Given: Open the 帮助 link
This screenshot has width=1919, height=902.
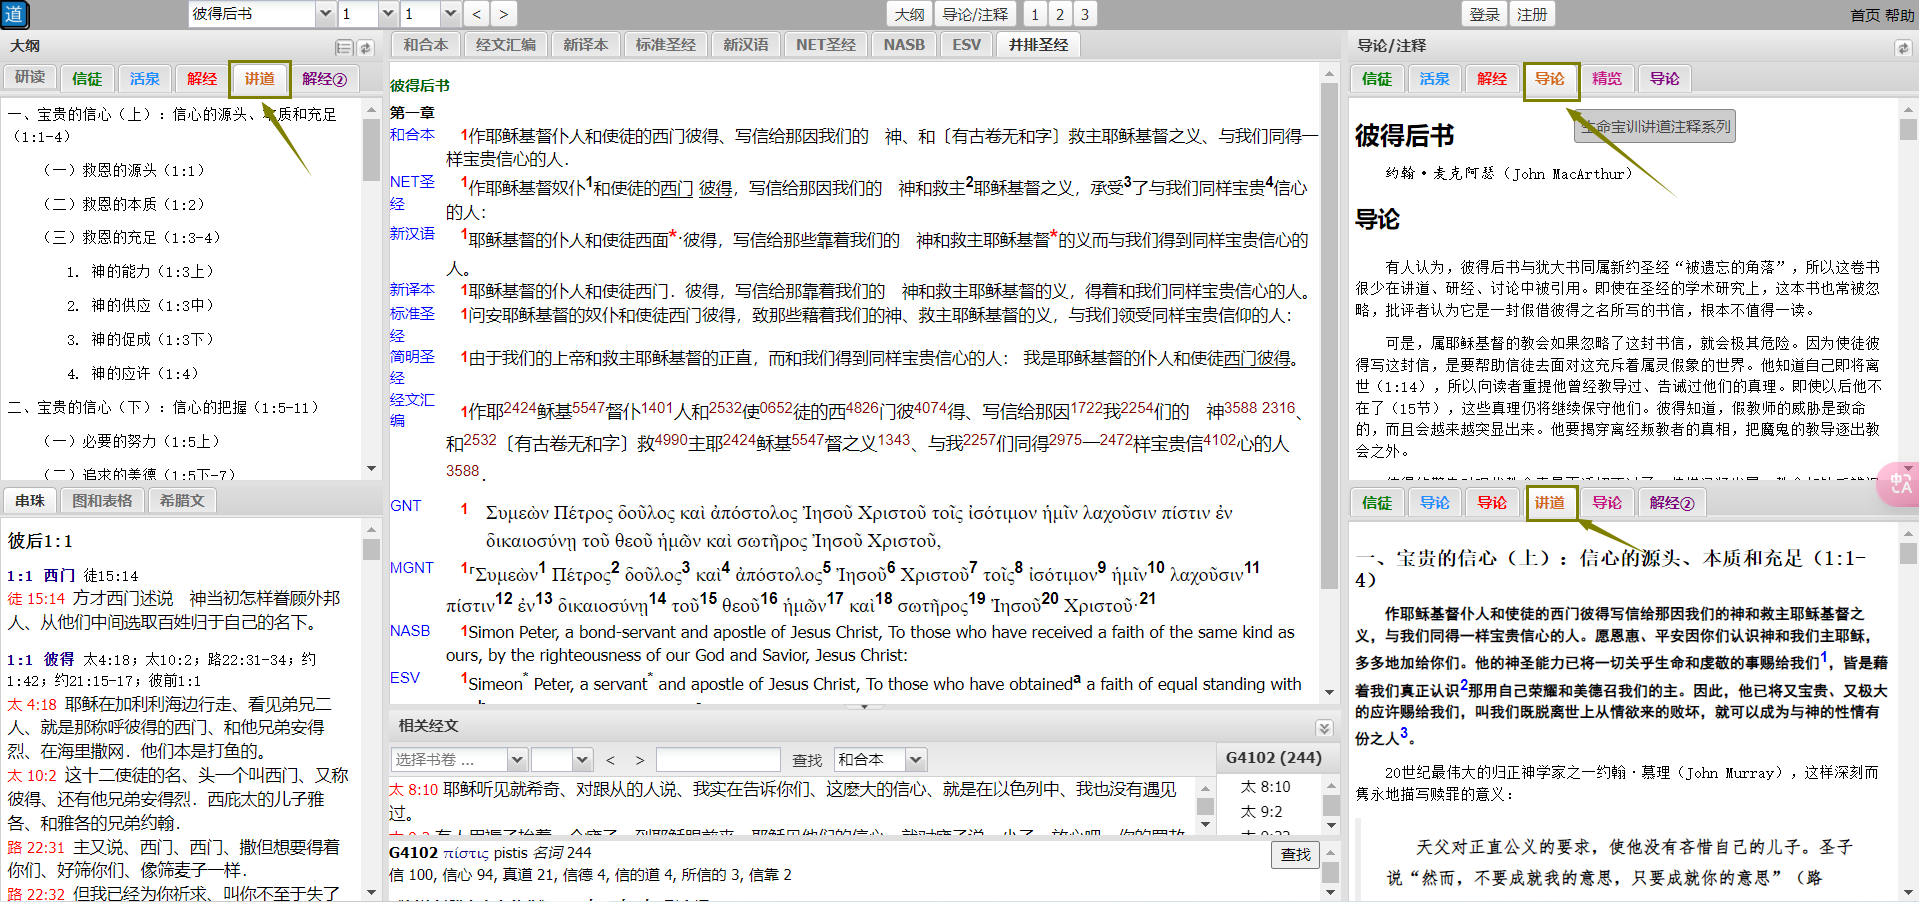Looking at the screenshot, I should pyautogui.click(x=1899, y=15).
